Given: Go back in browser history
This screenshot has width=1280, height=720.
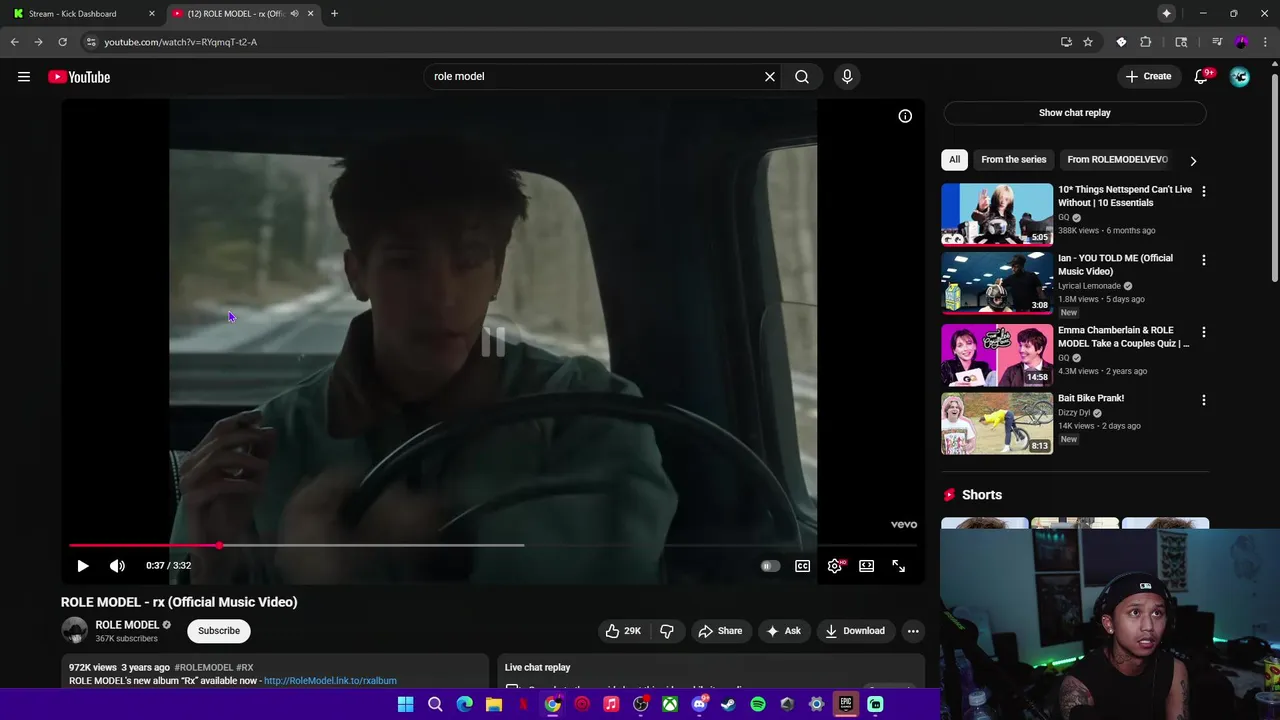Looking at the screenshot, I should click(x=14, y=42).
